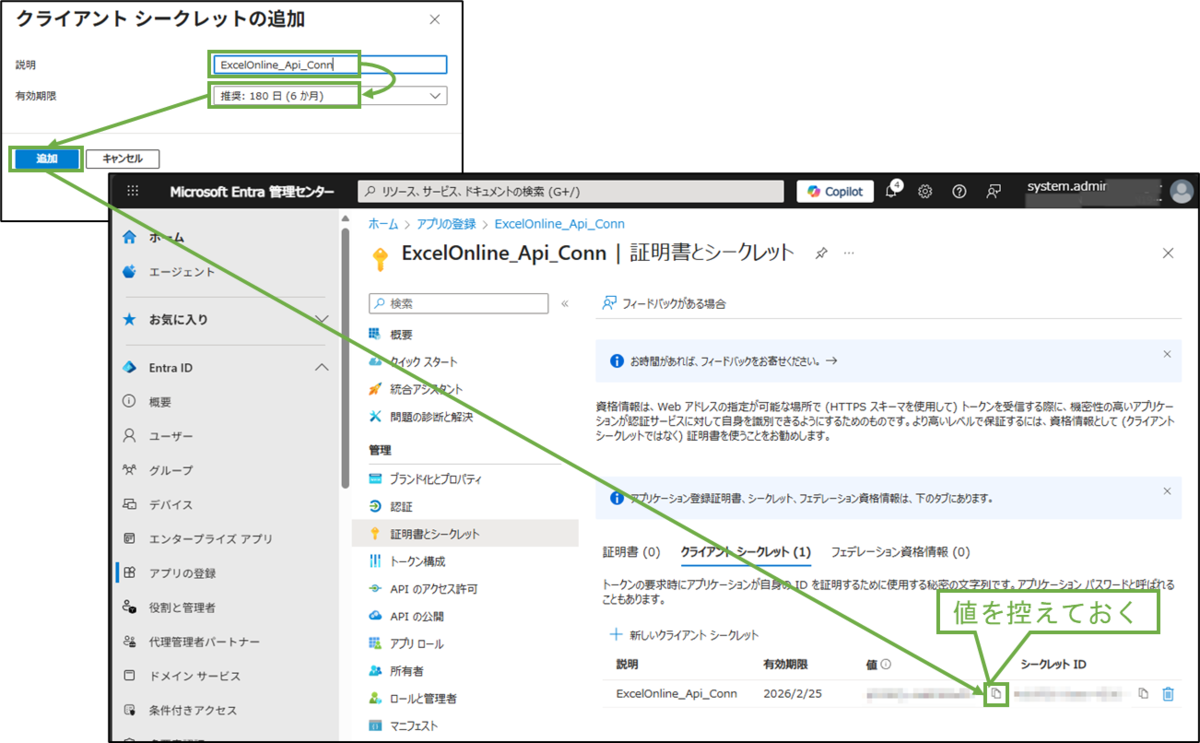Click フィードバックがある場合 button
Viewport: 1200px width, 743px height.
pyautogui.click(x=665, y=303)
